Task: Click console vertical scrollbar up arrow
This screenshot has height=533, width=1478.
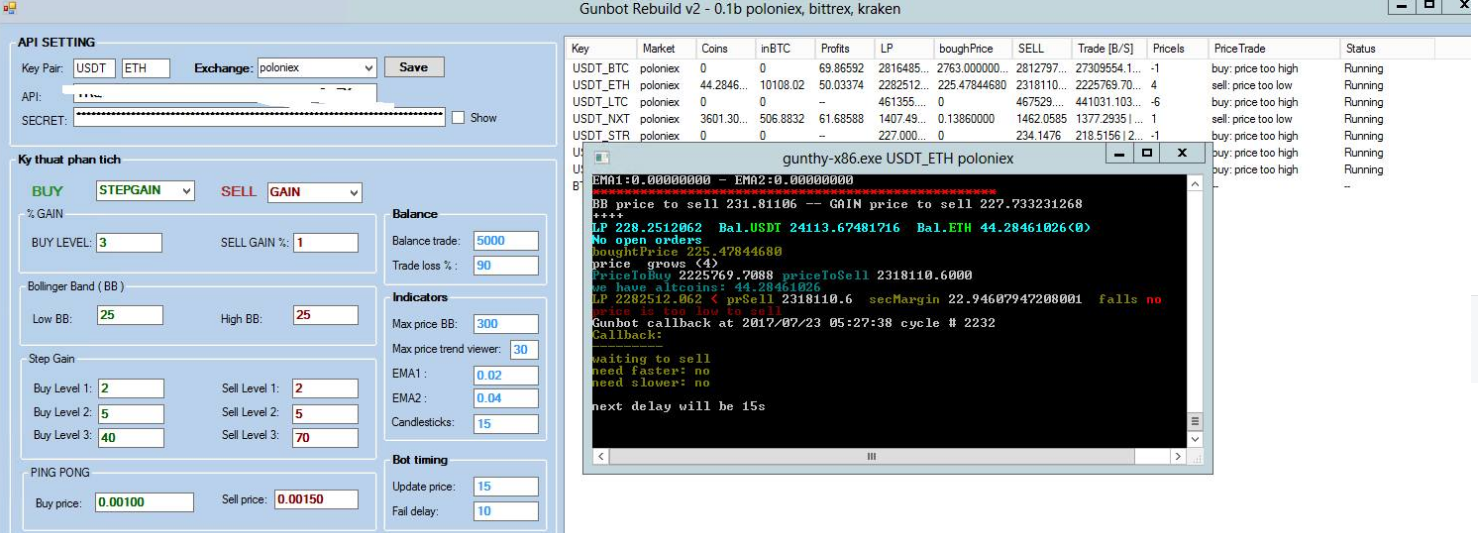Action: point(1194,184)
